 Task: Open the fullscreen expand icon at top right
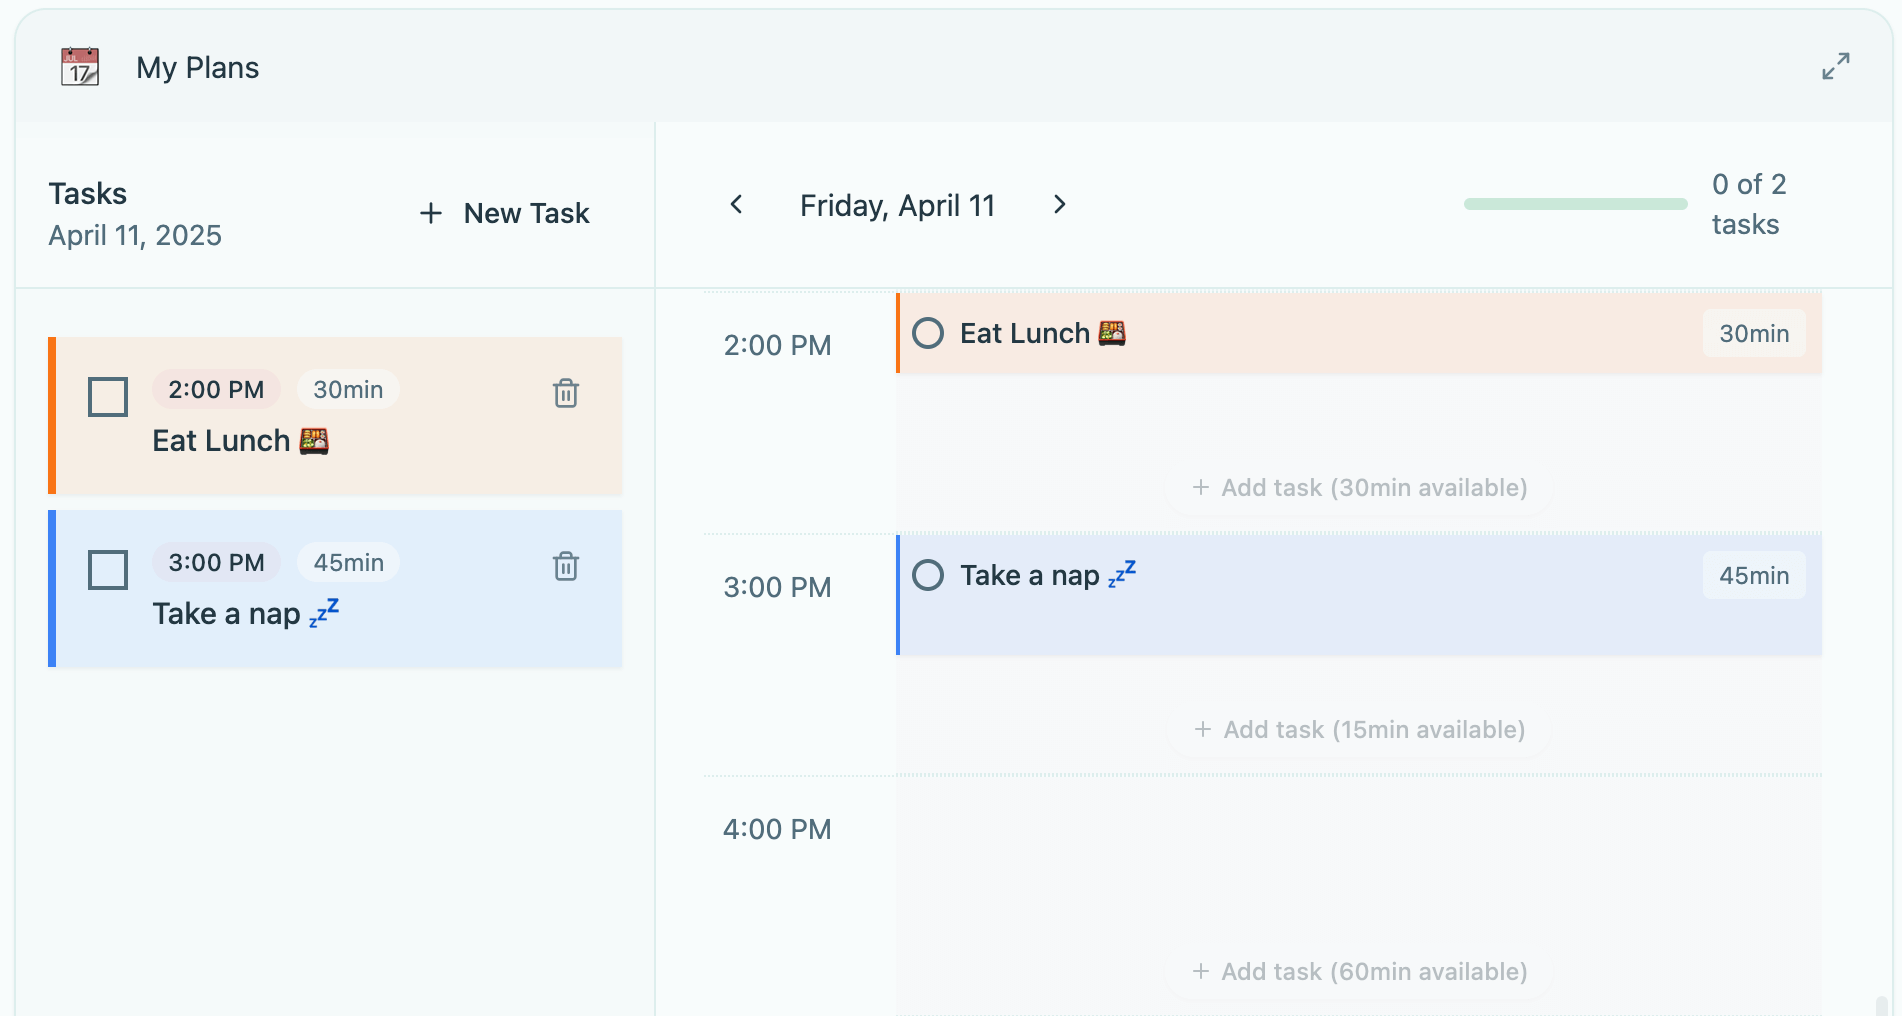[1836, 66]
